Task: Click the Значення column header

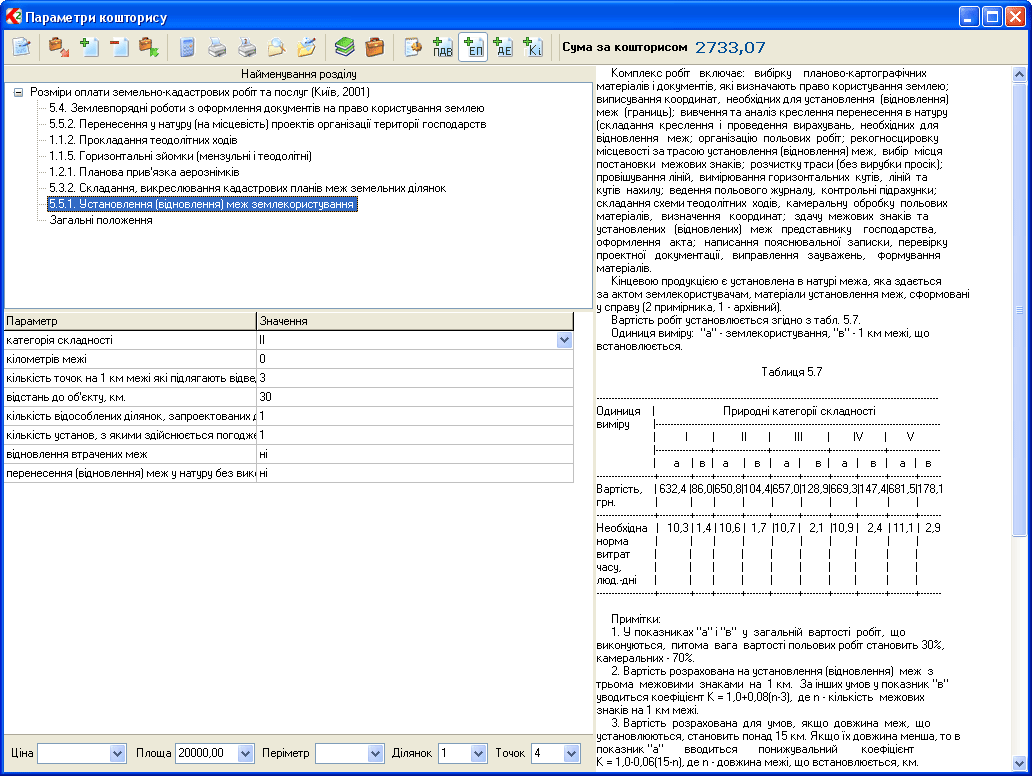Action: 414,321
